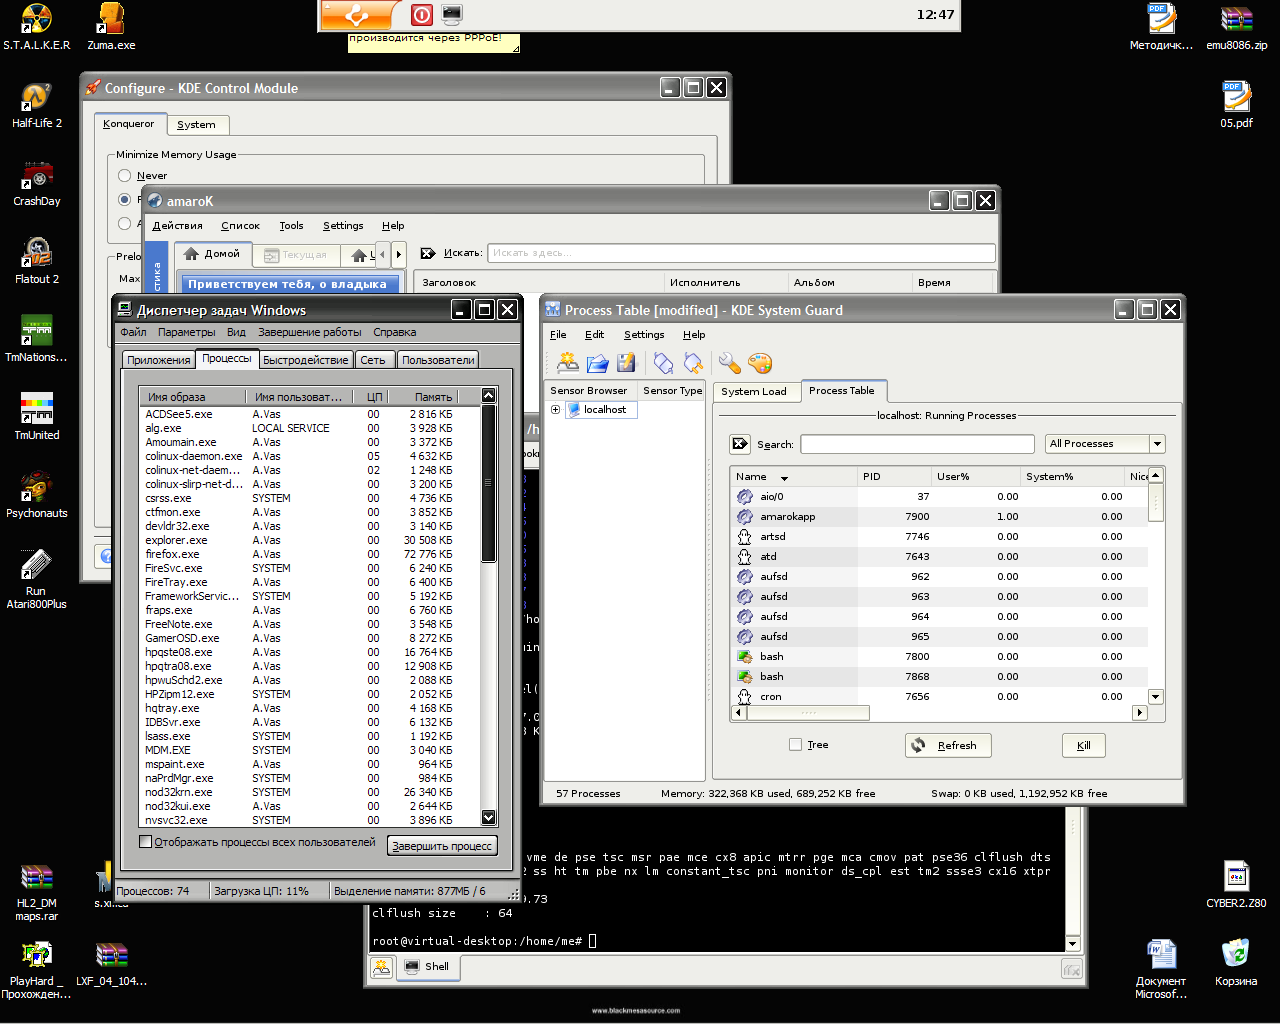Click the Kill button in Process Table
Screen dimensions: 1280x1024
pyautogui.click(x=1084, y=745)
